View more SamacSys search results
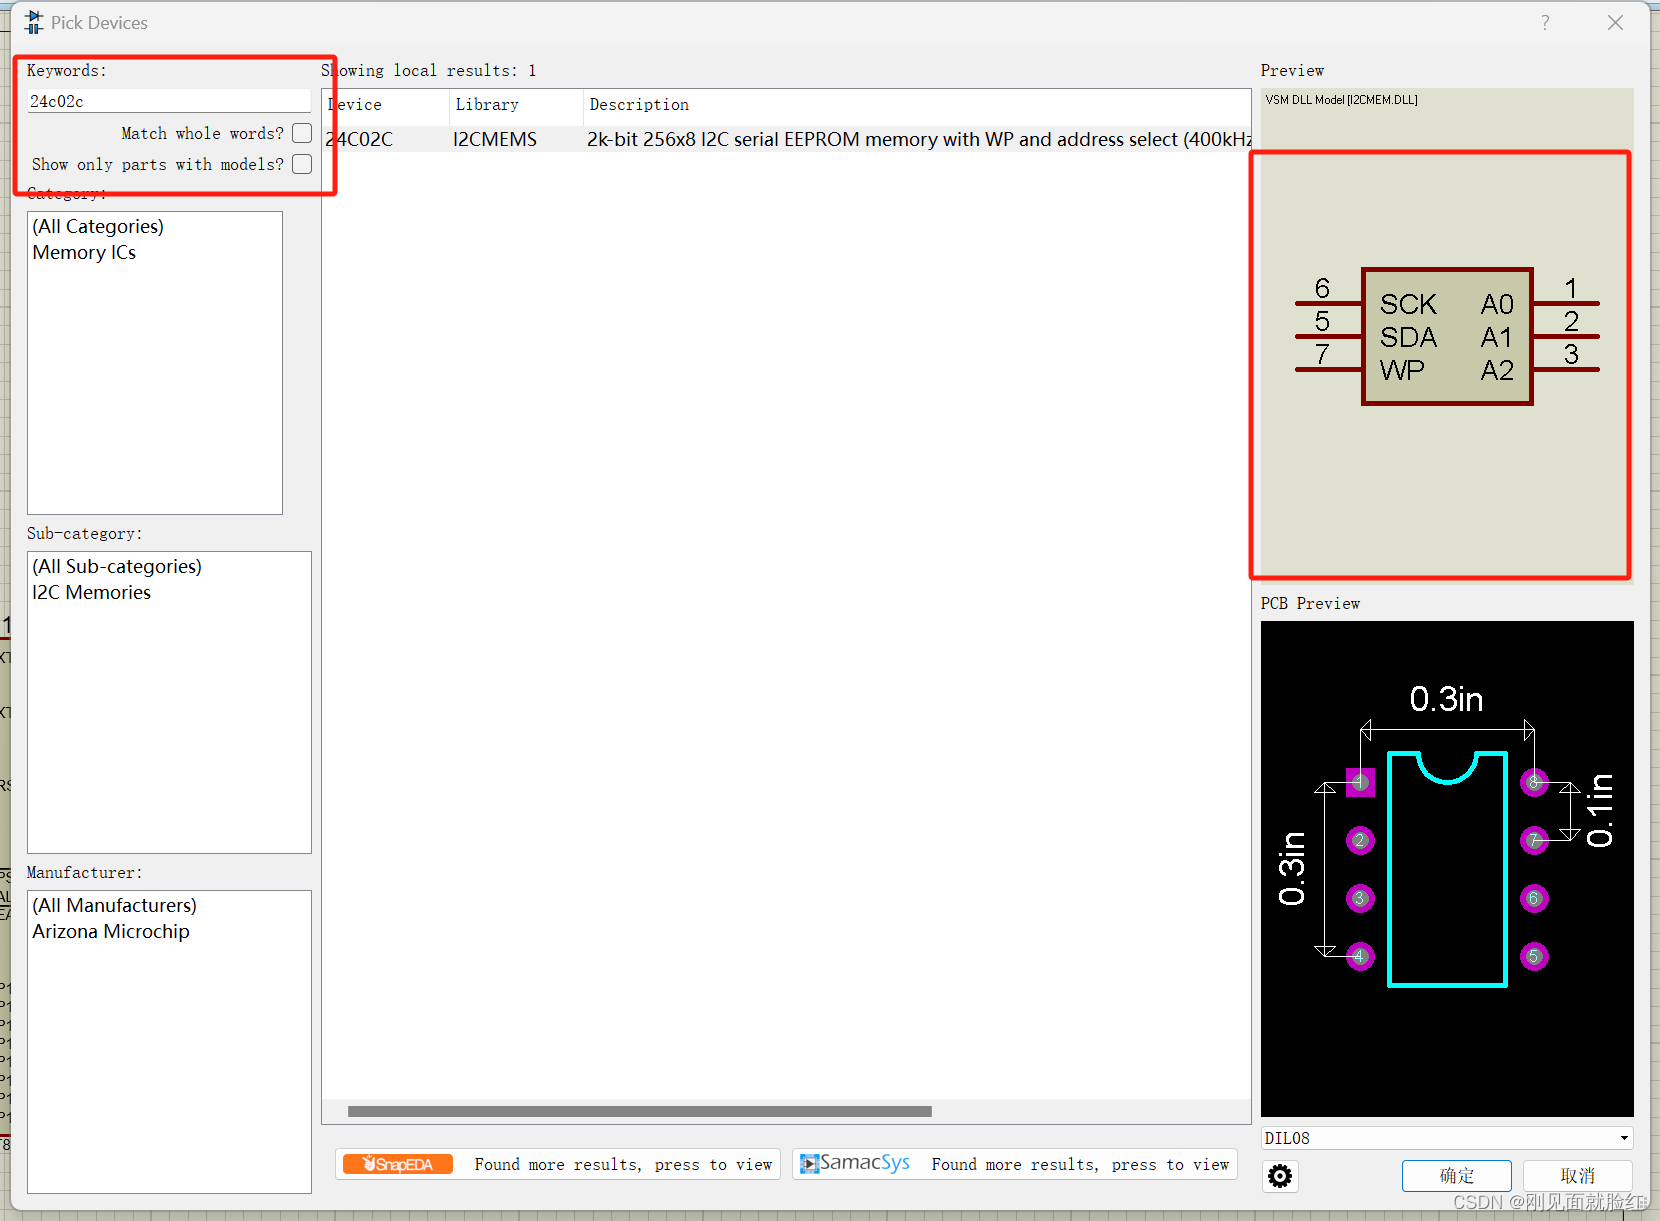Image resolution: width=1660 pixels, height=1221 pixels. pyautogui.click(x=1080, y=1164)
